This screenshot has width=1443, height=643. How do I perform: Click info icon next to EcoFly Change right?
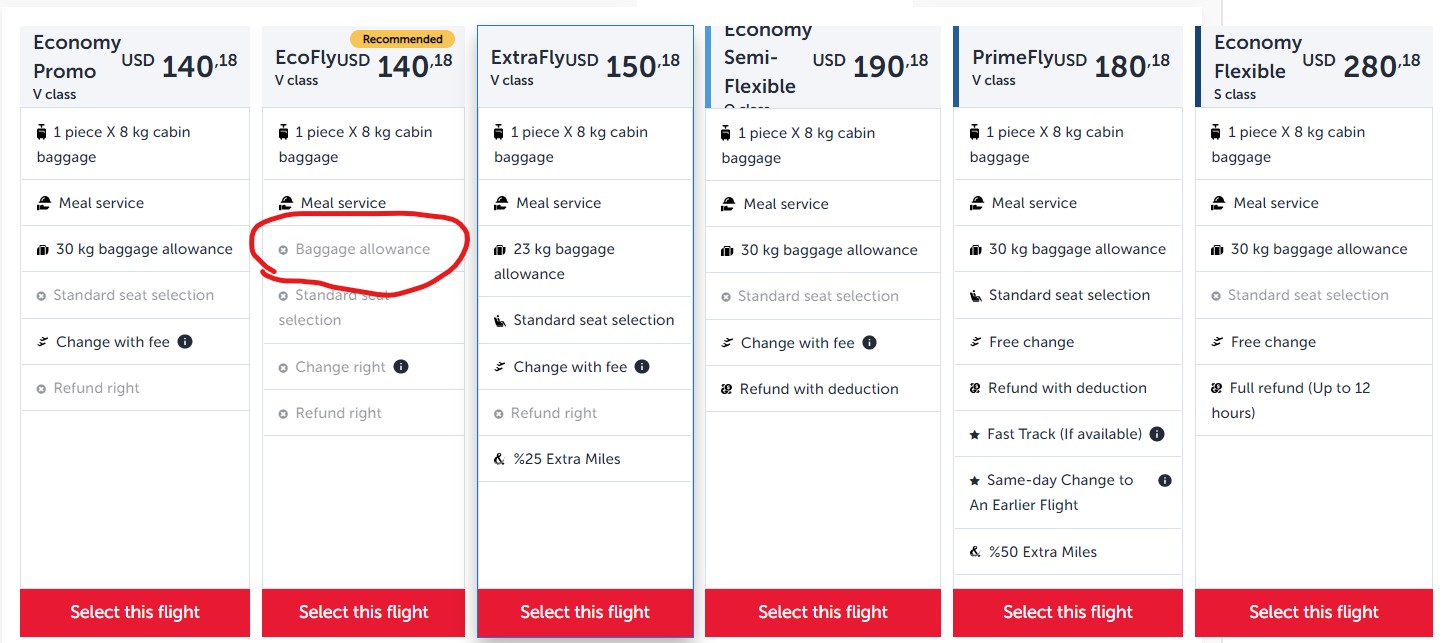point(401,367)
